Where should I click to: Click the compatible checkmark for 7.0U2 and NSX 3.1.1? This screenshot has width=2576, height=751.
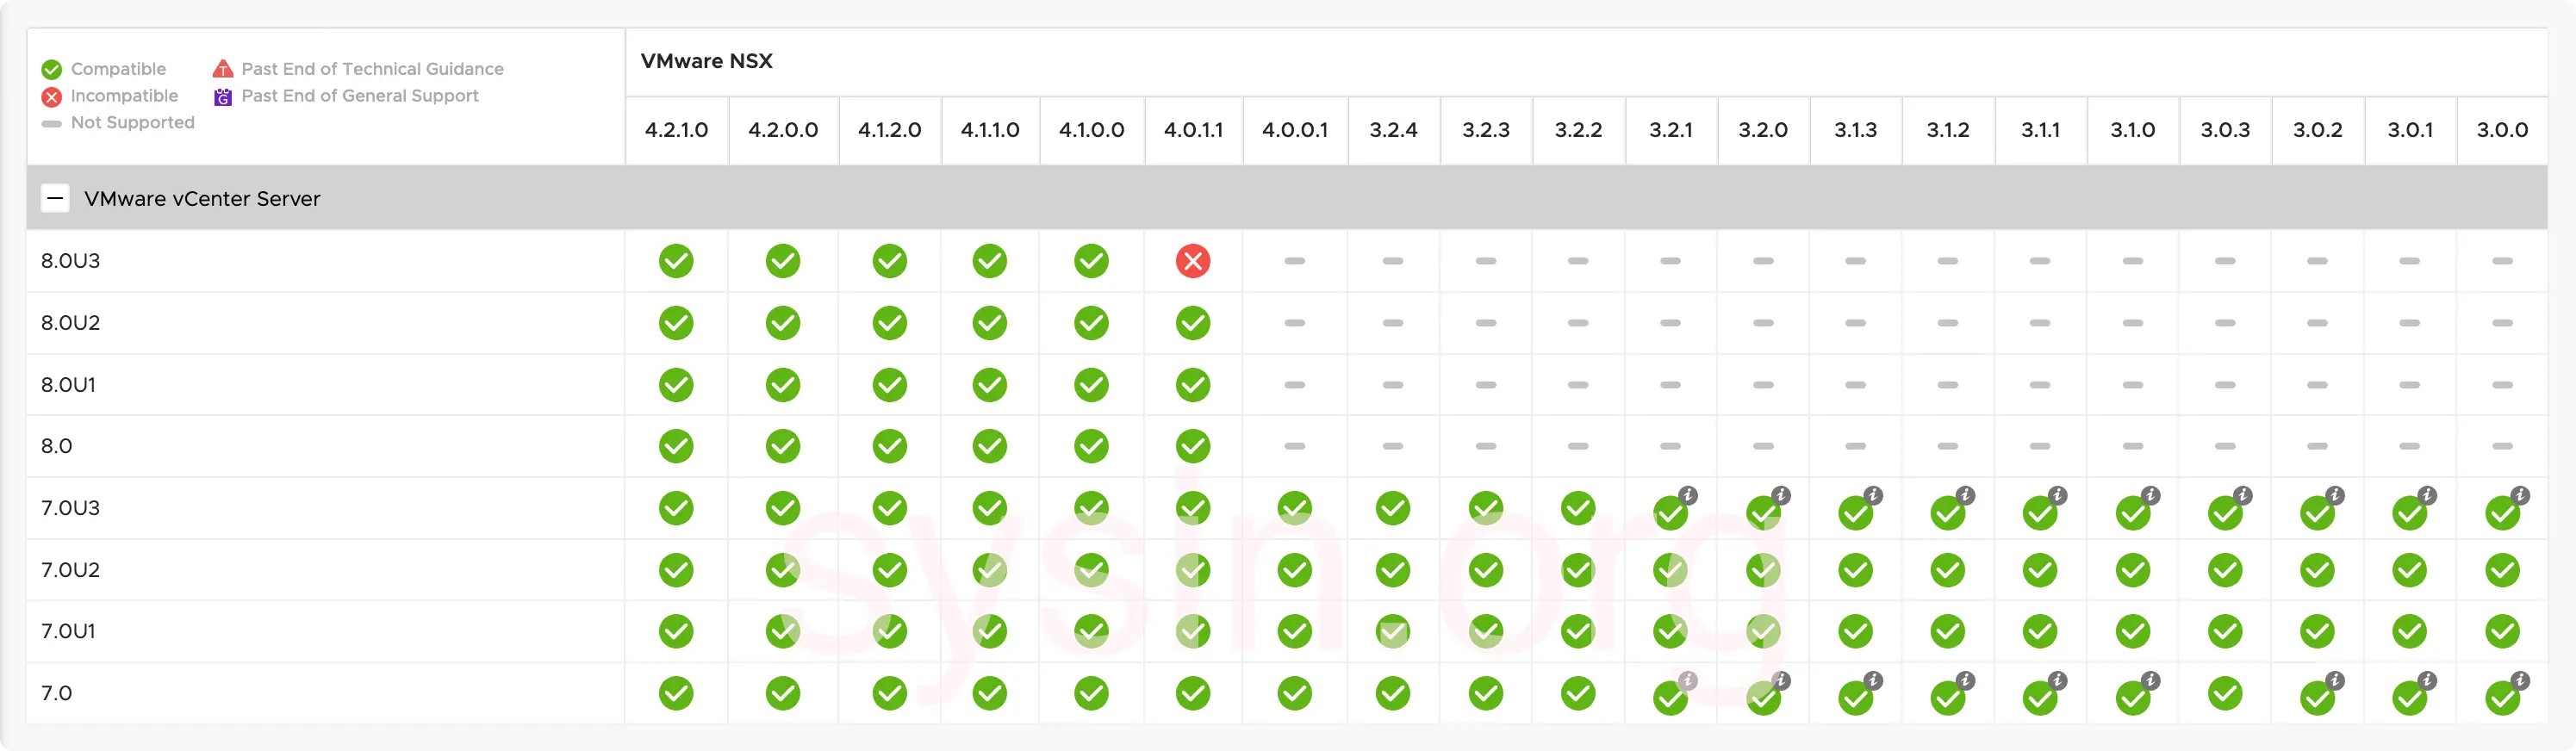click(2040, 570)
